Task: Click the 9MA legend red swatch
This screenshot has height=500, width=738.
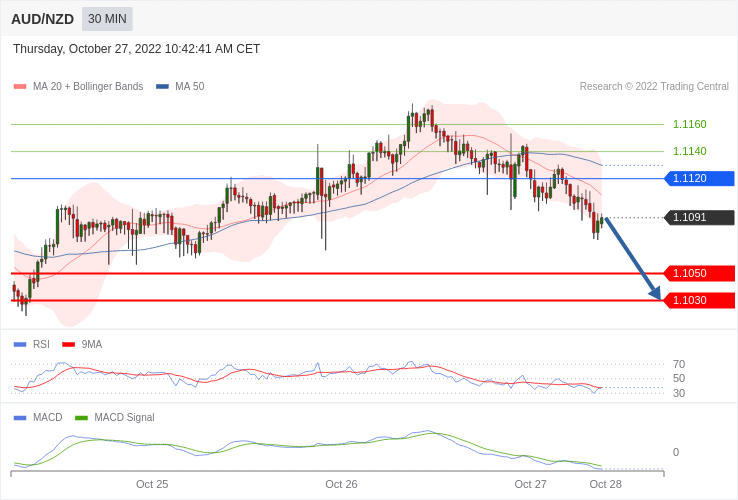Action: (69, 345)
